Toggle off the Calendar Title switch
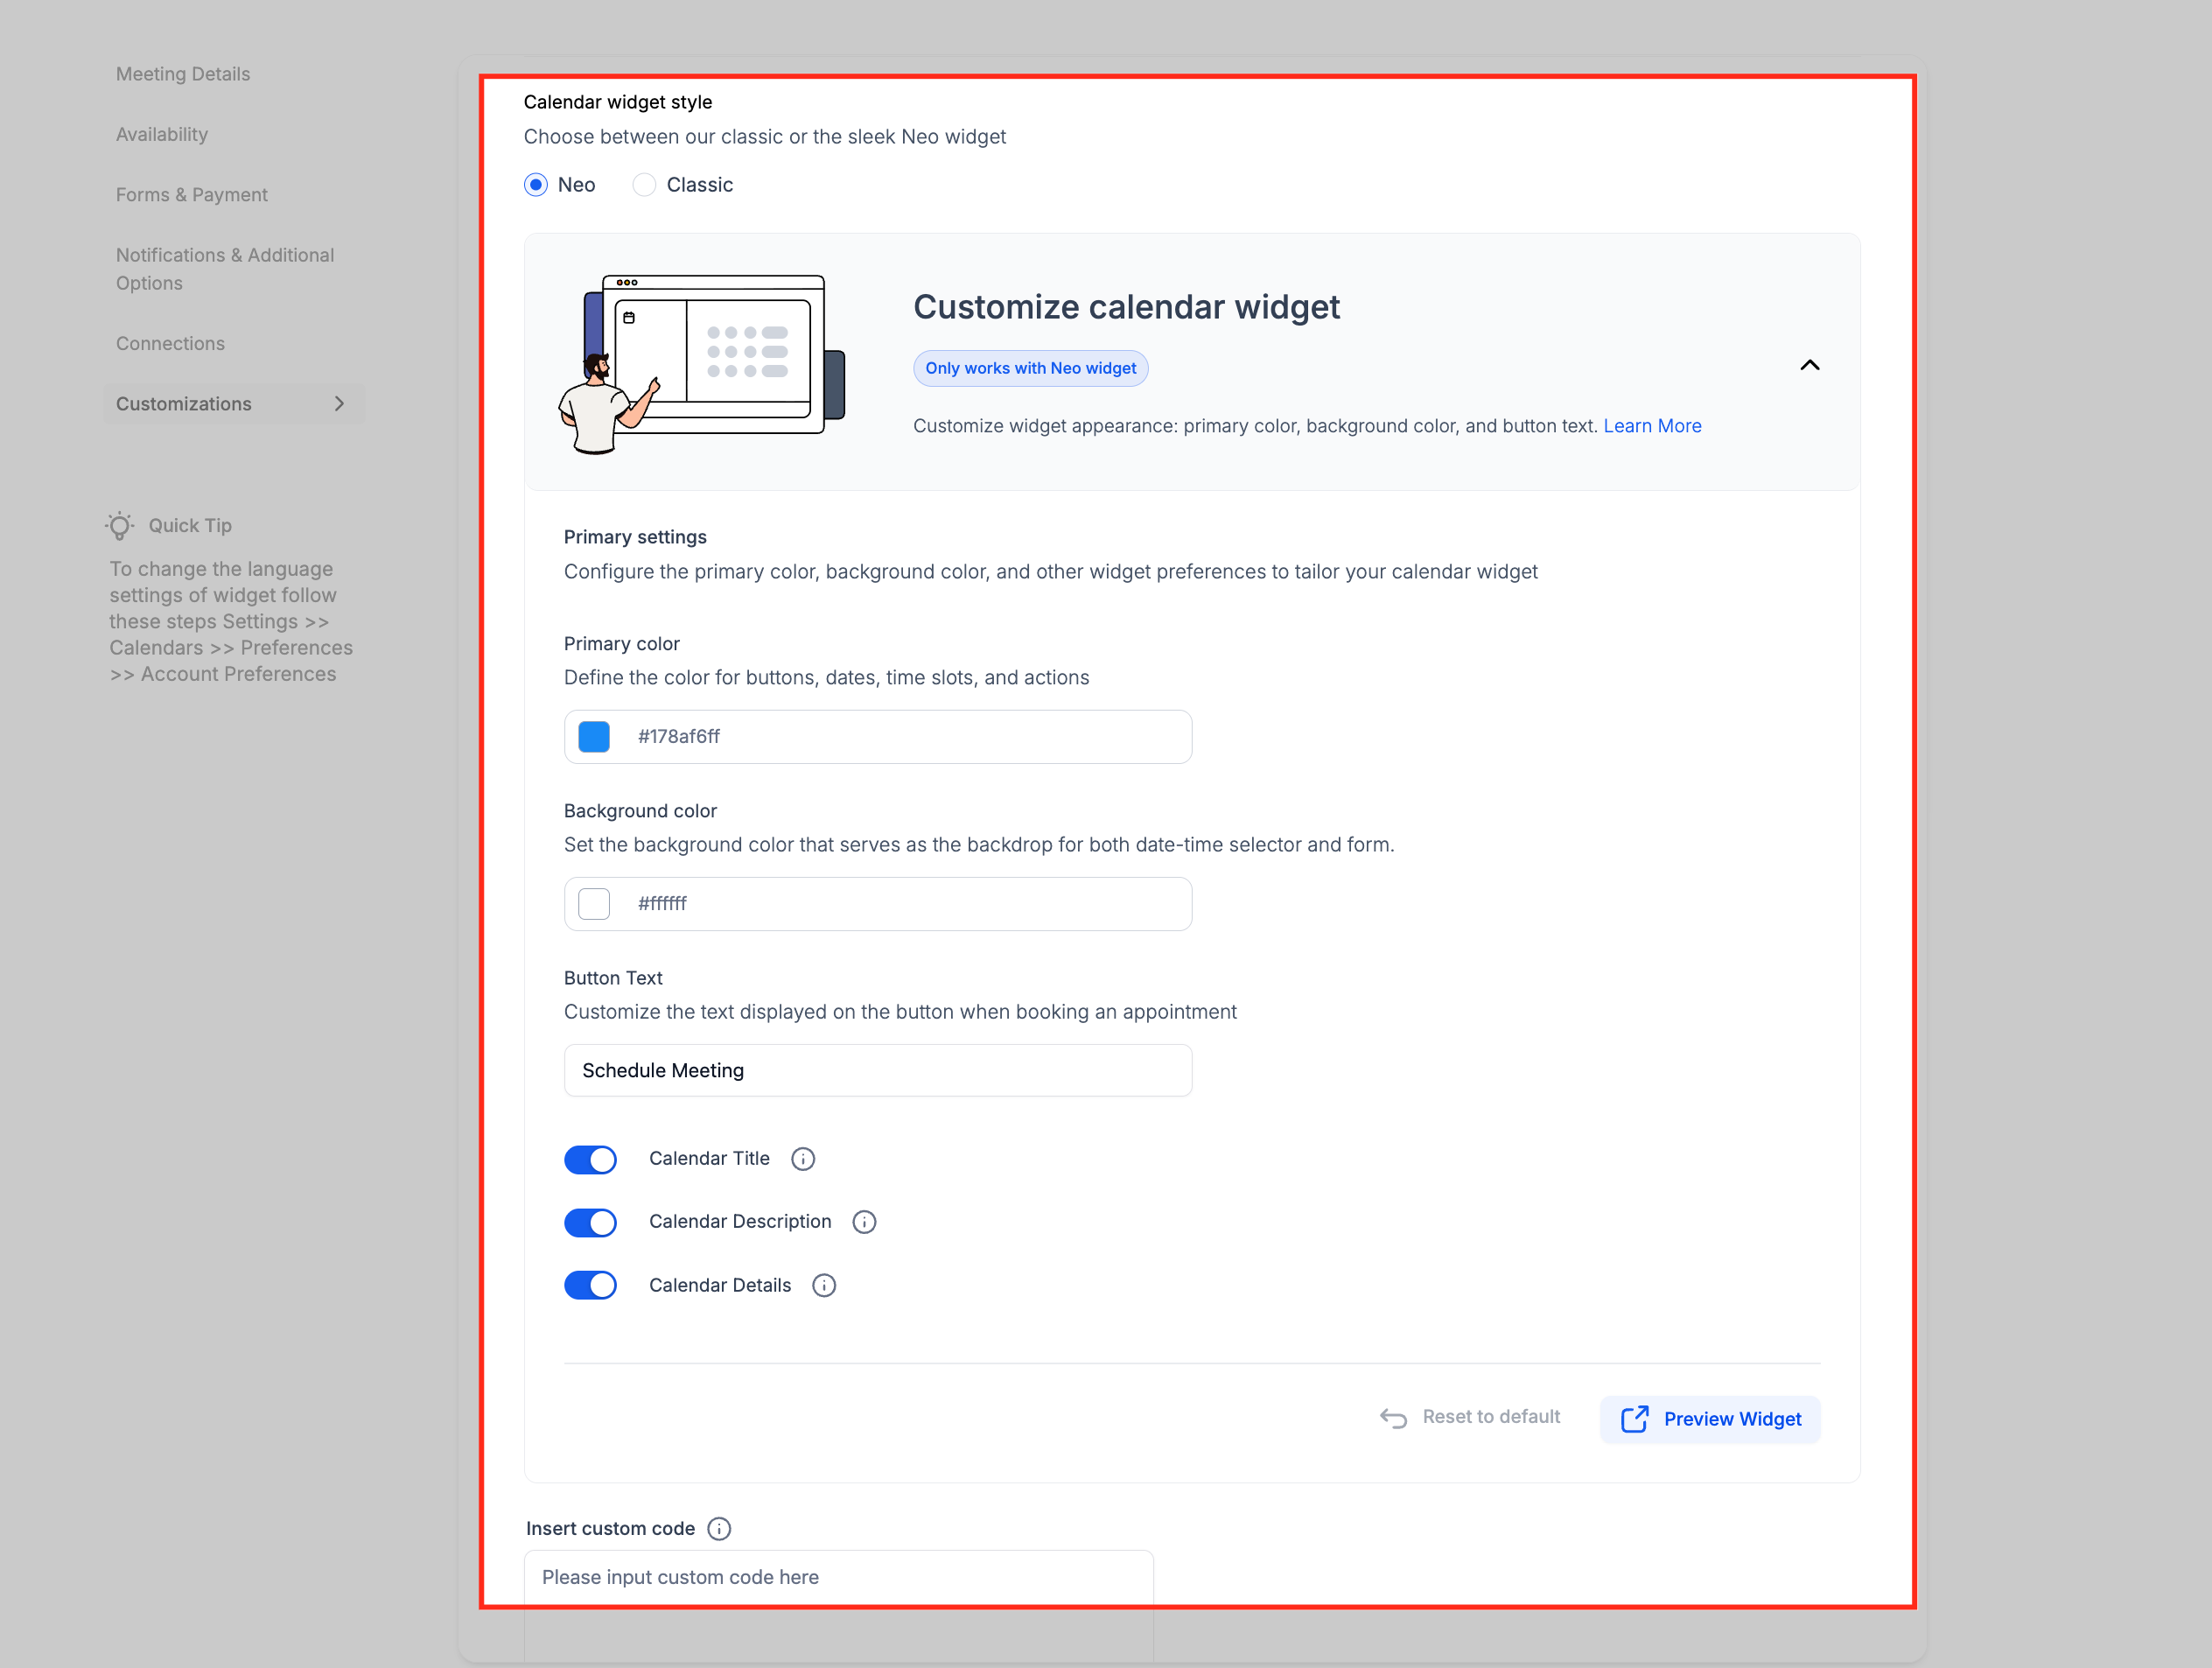2212x1668 pixels. (x=590, y=1160)
